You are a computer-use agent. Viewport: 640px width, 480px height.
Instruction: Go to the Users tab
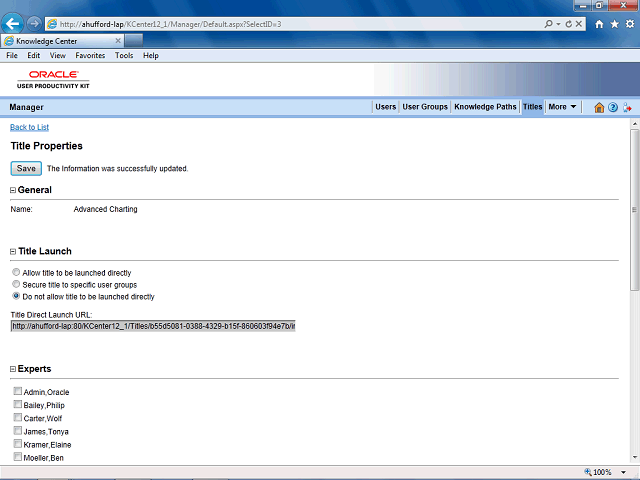click(x=386, y=107)
